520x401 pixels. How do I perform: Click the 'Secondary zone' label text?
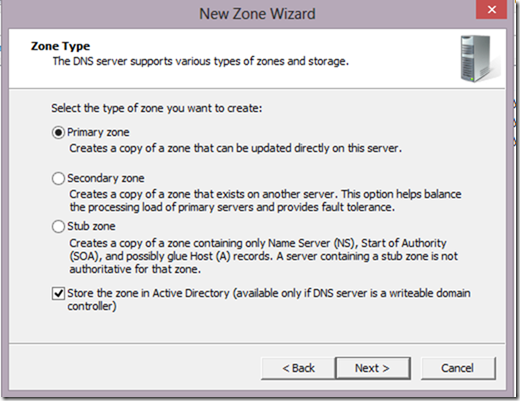click(x=106, y=178)
